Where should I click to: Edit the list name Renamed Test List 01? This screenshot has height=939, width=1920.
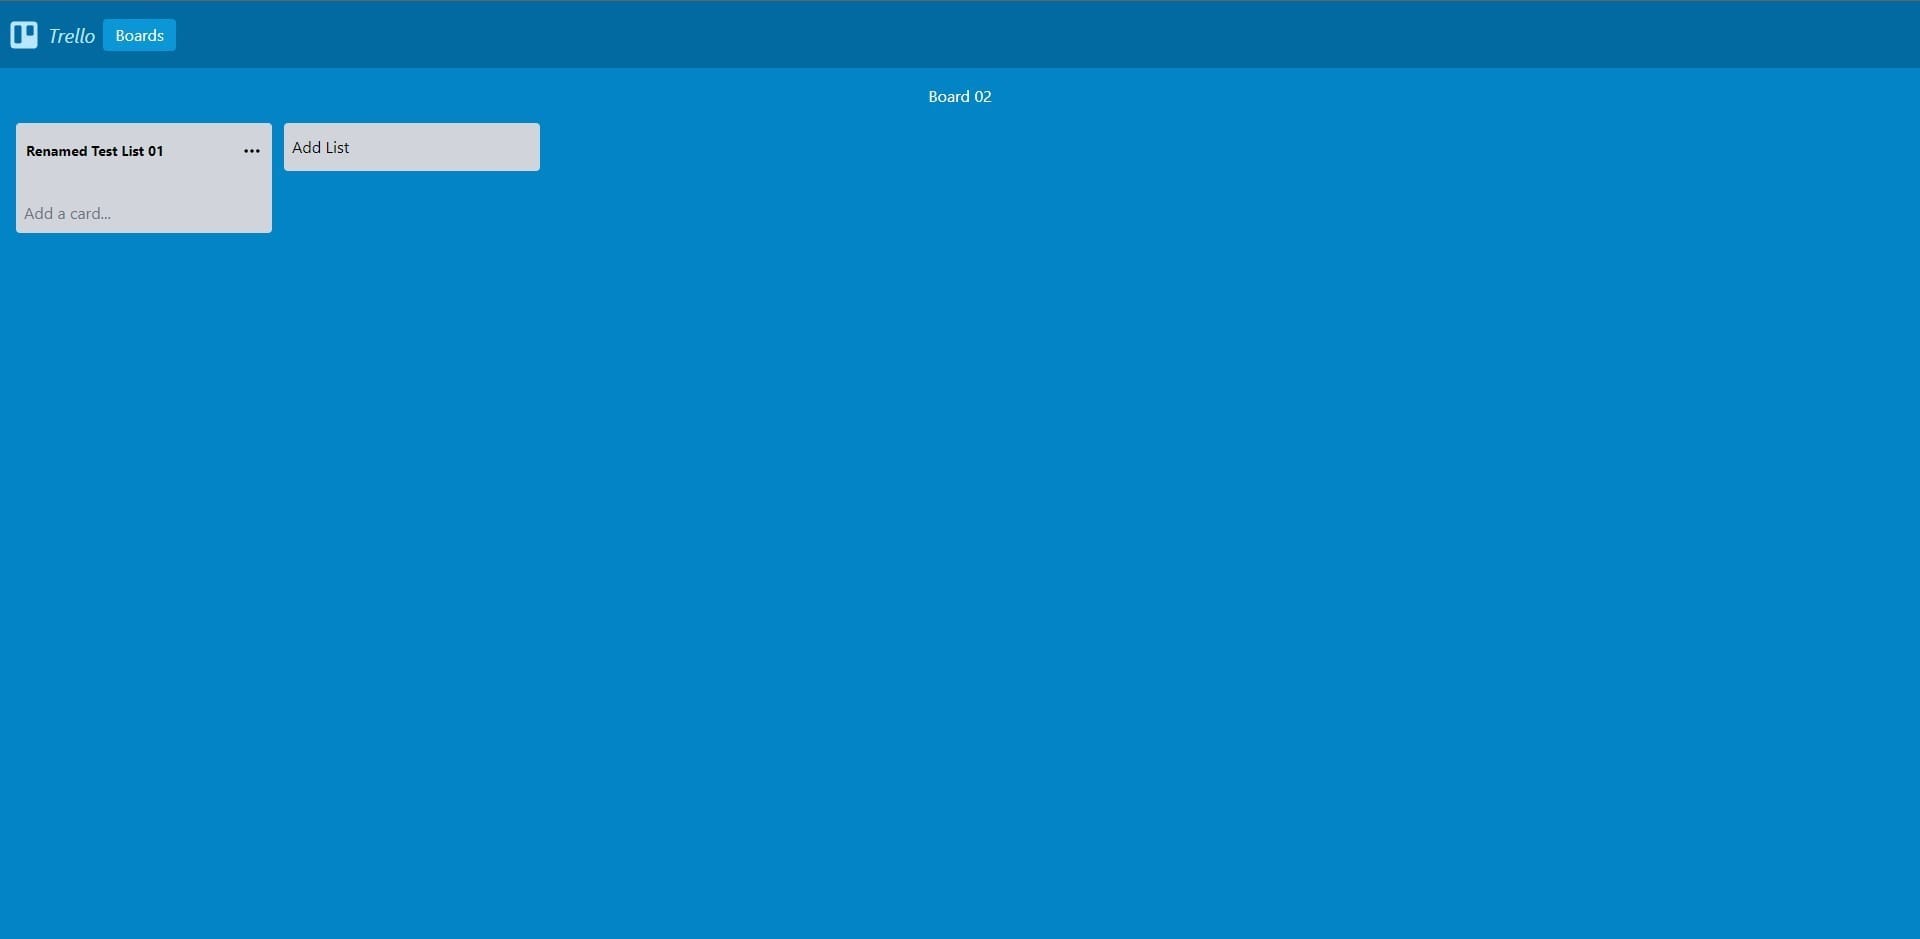click(x=95, y=151)
